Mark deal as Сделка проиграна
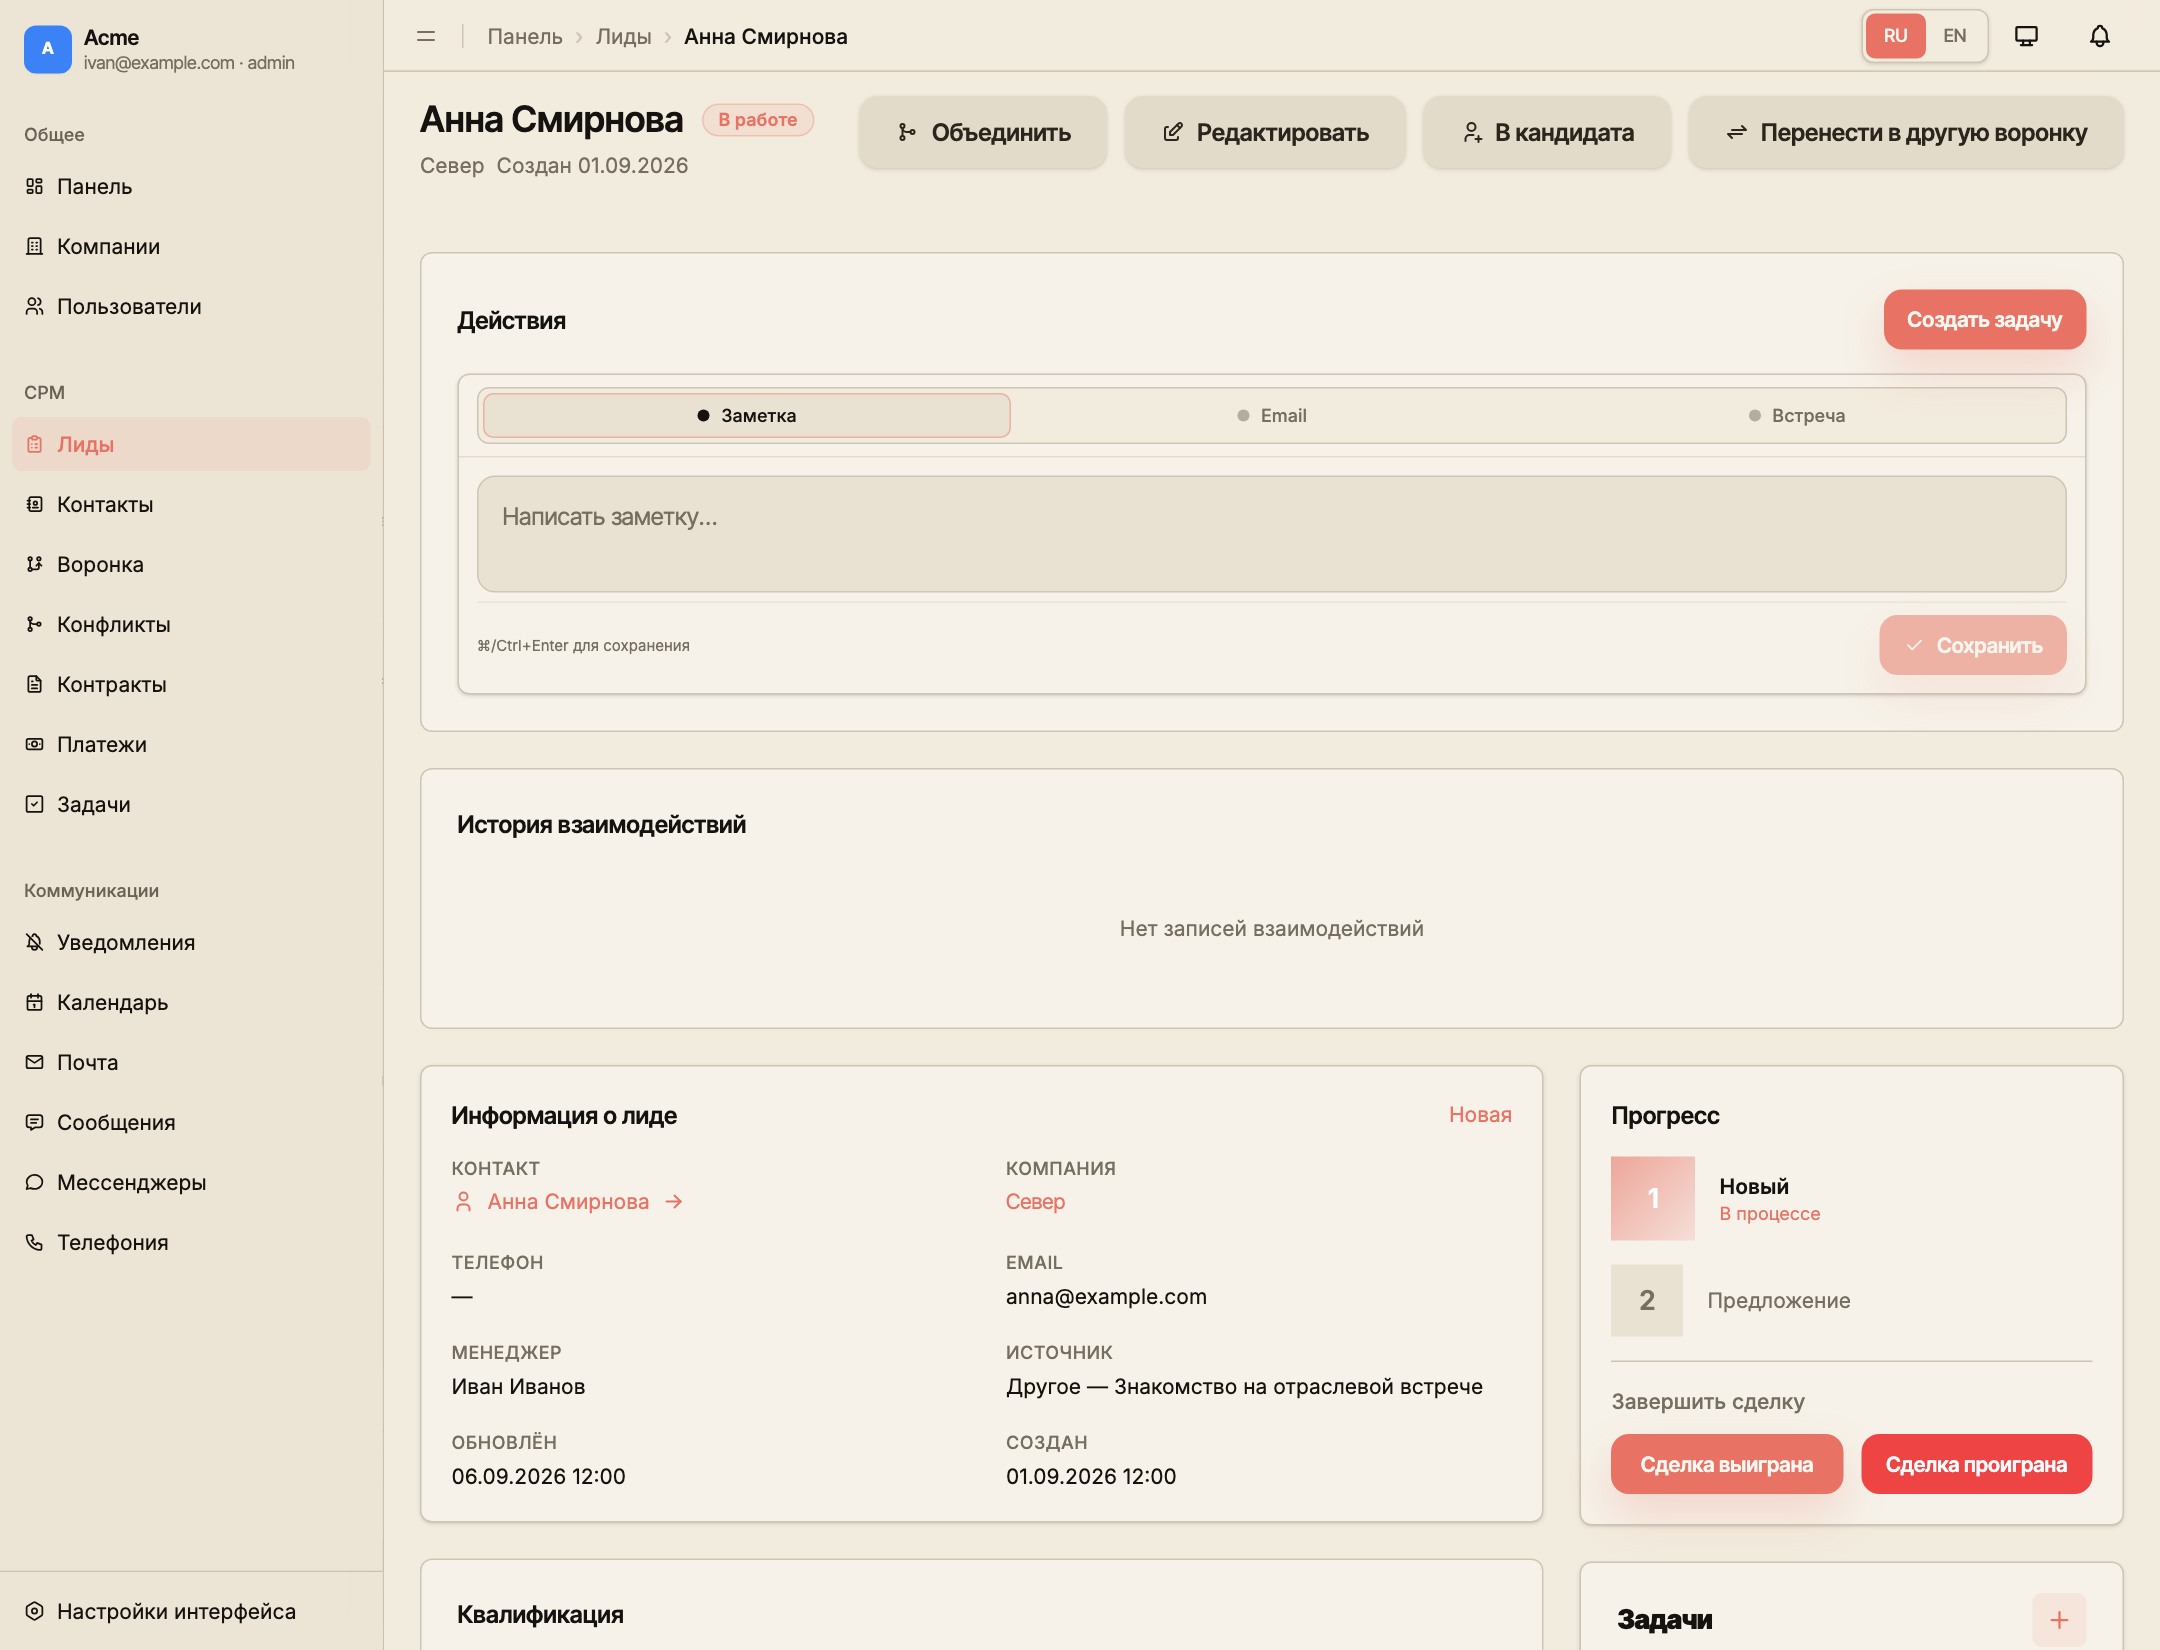The image size is (2160, 1650). pos(1976,1464)
